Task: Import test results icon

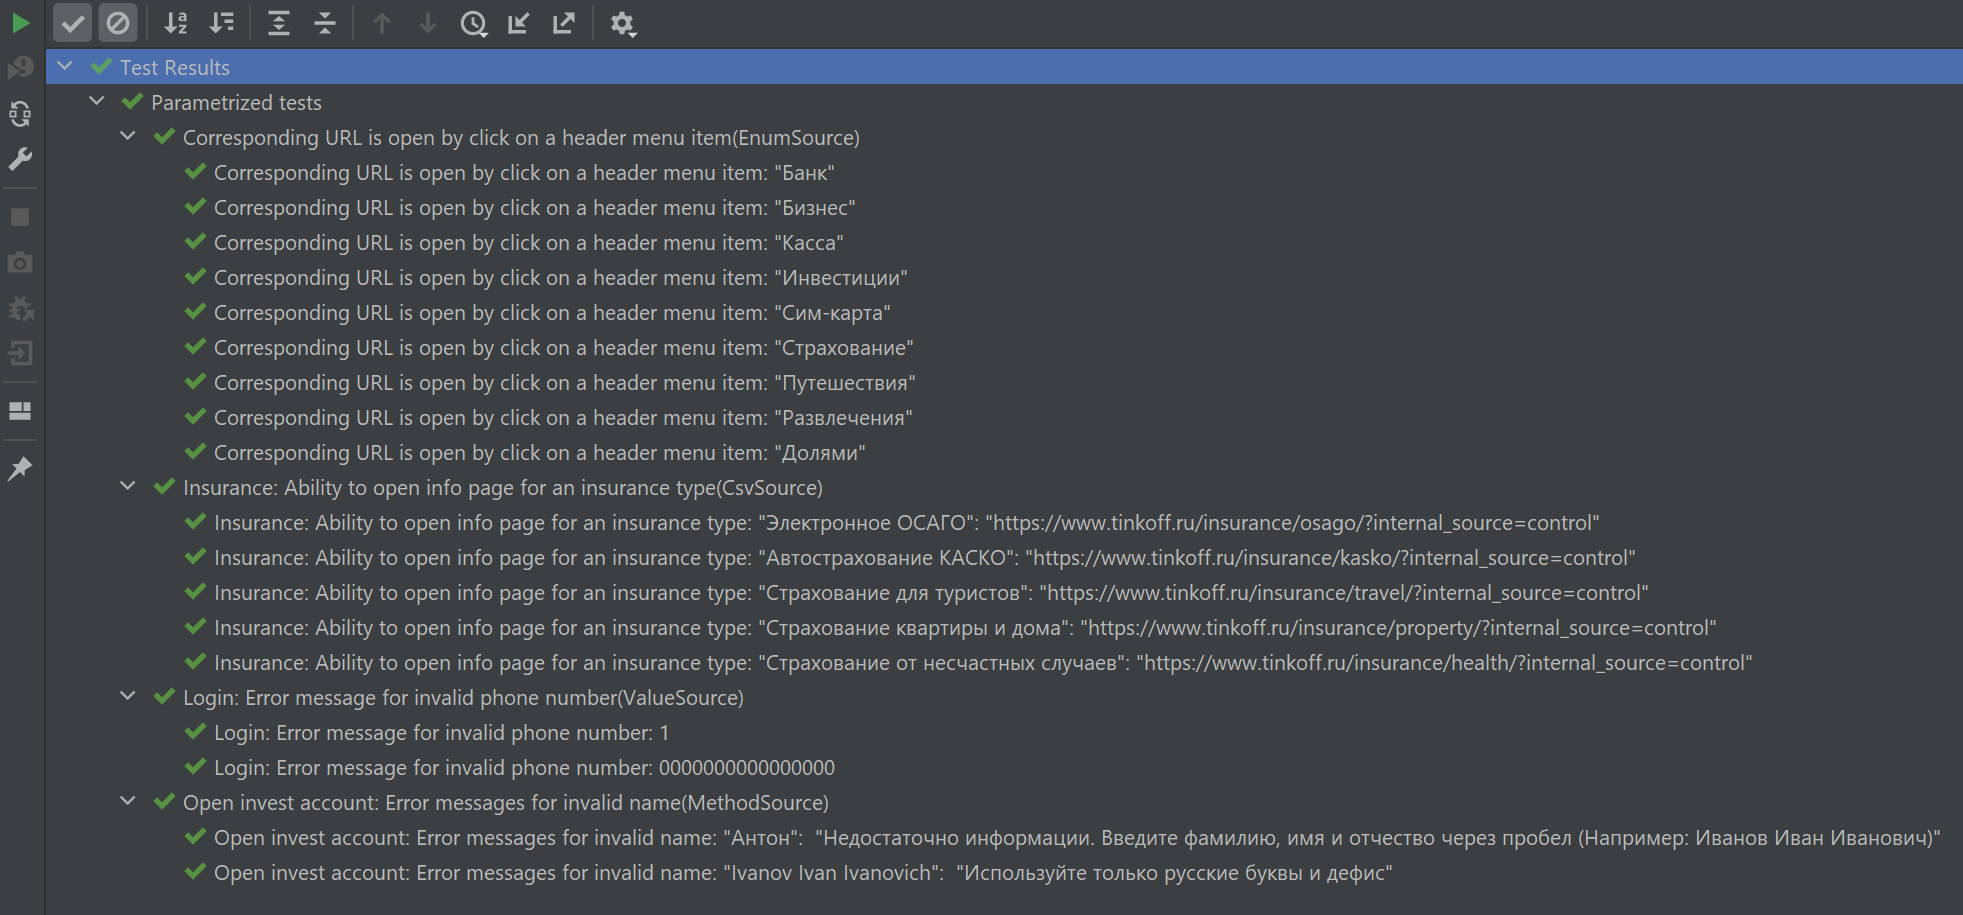Action: 518,23
